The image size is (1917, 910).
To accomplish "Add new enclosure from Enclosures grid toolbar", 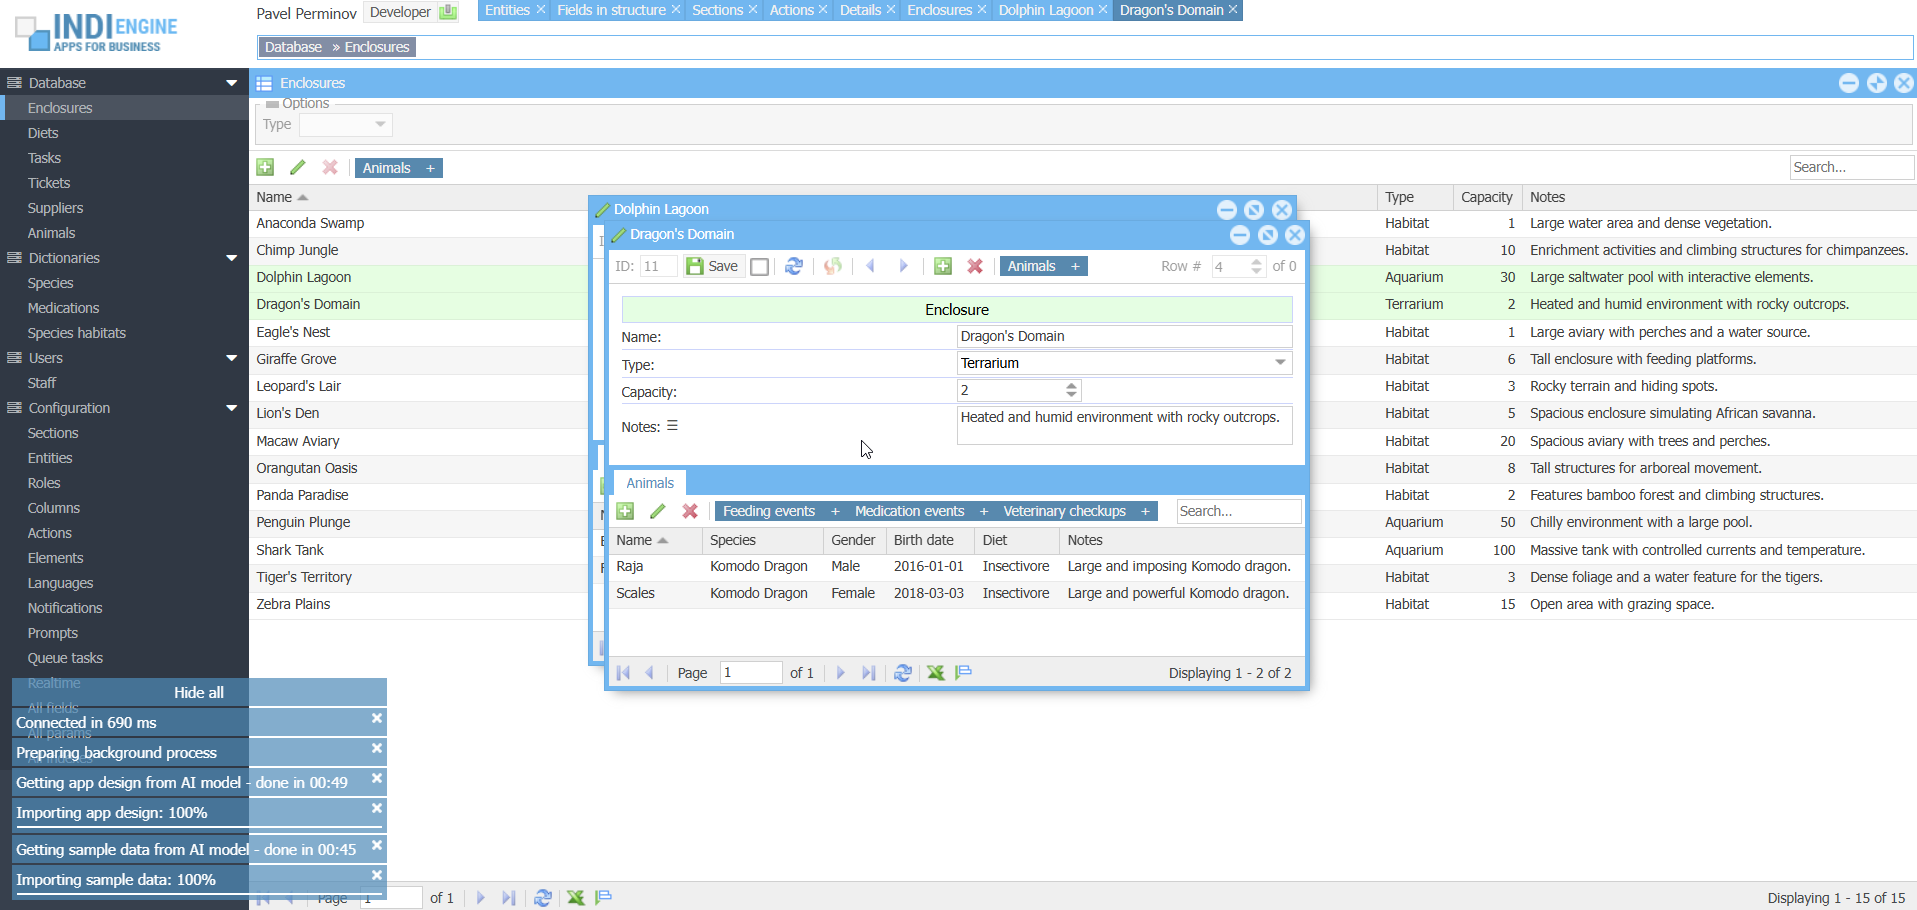I will 265,168.
